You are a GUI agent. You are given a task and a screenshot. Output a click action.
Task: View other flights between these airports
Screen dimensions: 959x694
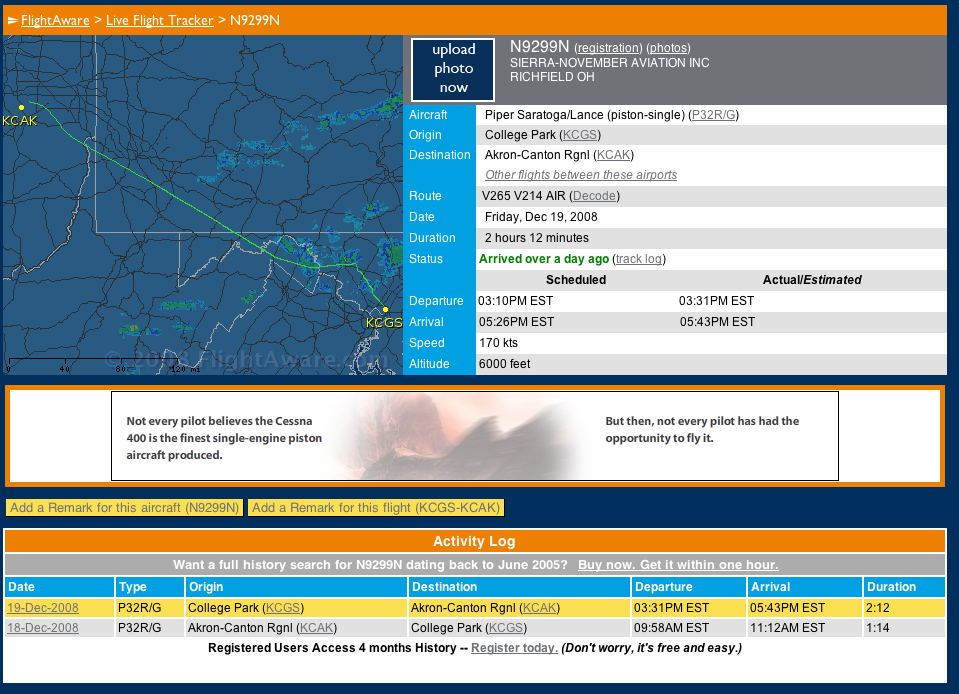coord(581,175)
